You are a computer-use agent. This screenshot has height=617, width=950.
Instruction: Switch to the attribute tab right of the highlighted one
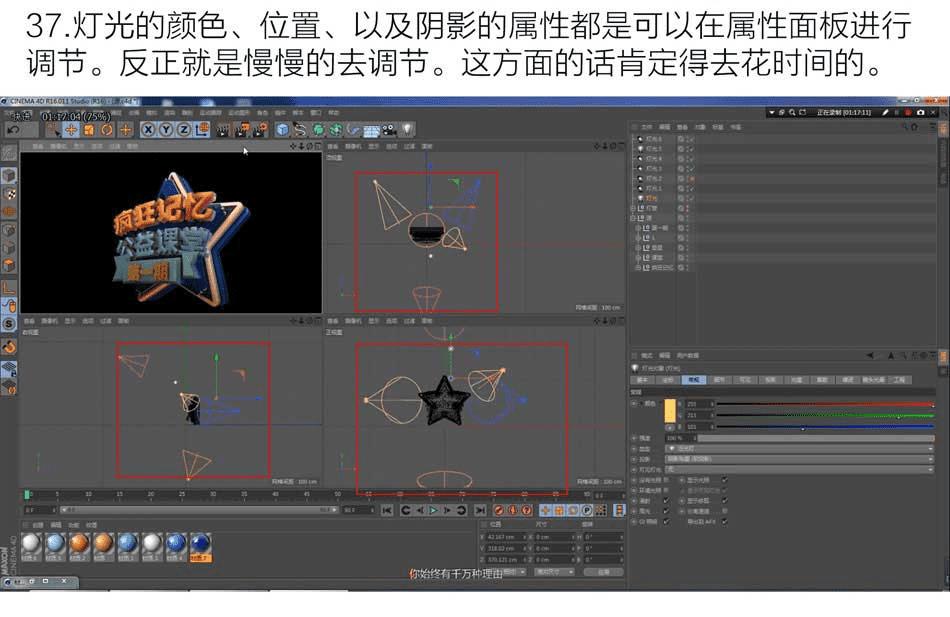[x=719, y=379]
